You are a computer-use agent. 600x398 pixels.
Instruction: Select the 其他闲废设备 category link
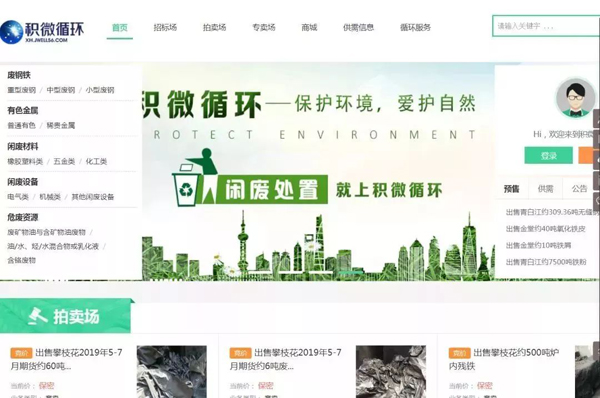[93, 197]
